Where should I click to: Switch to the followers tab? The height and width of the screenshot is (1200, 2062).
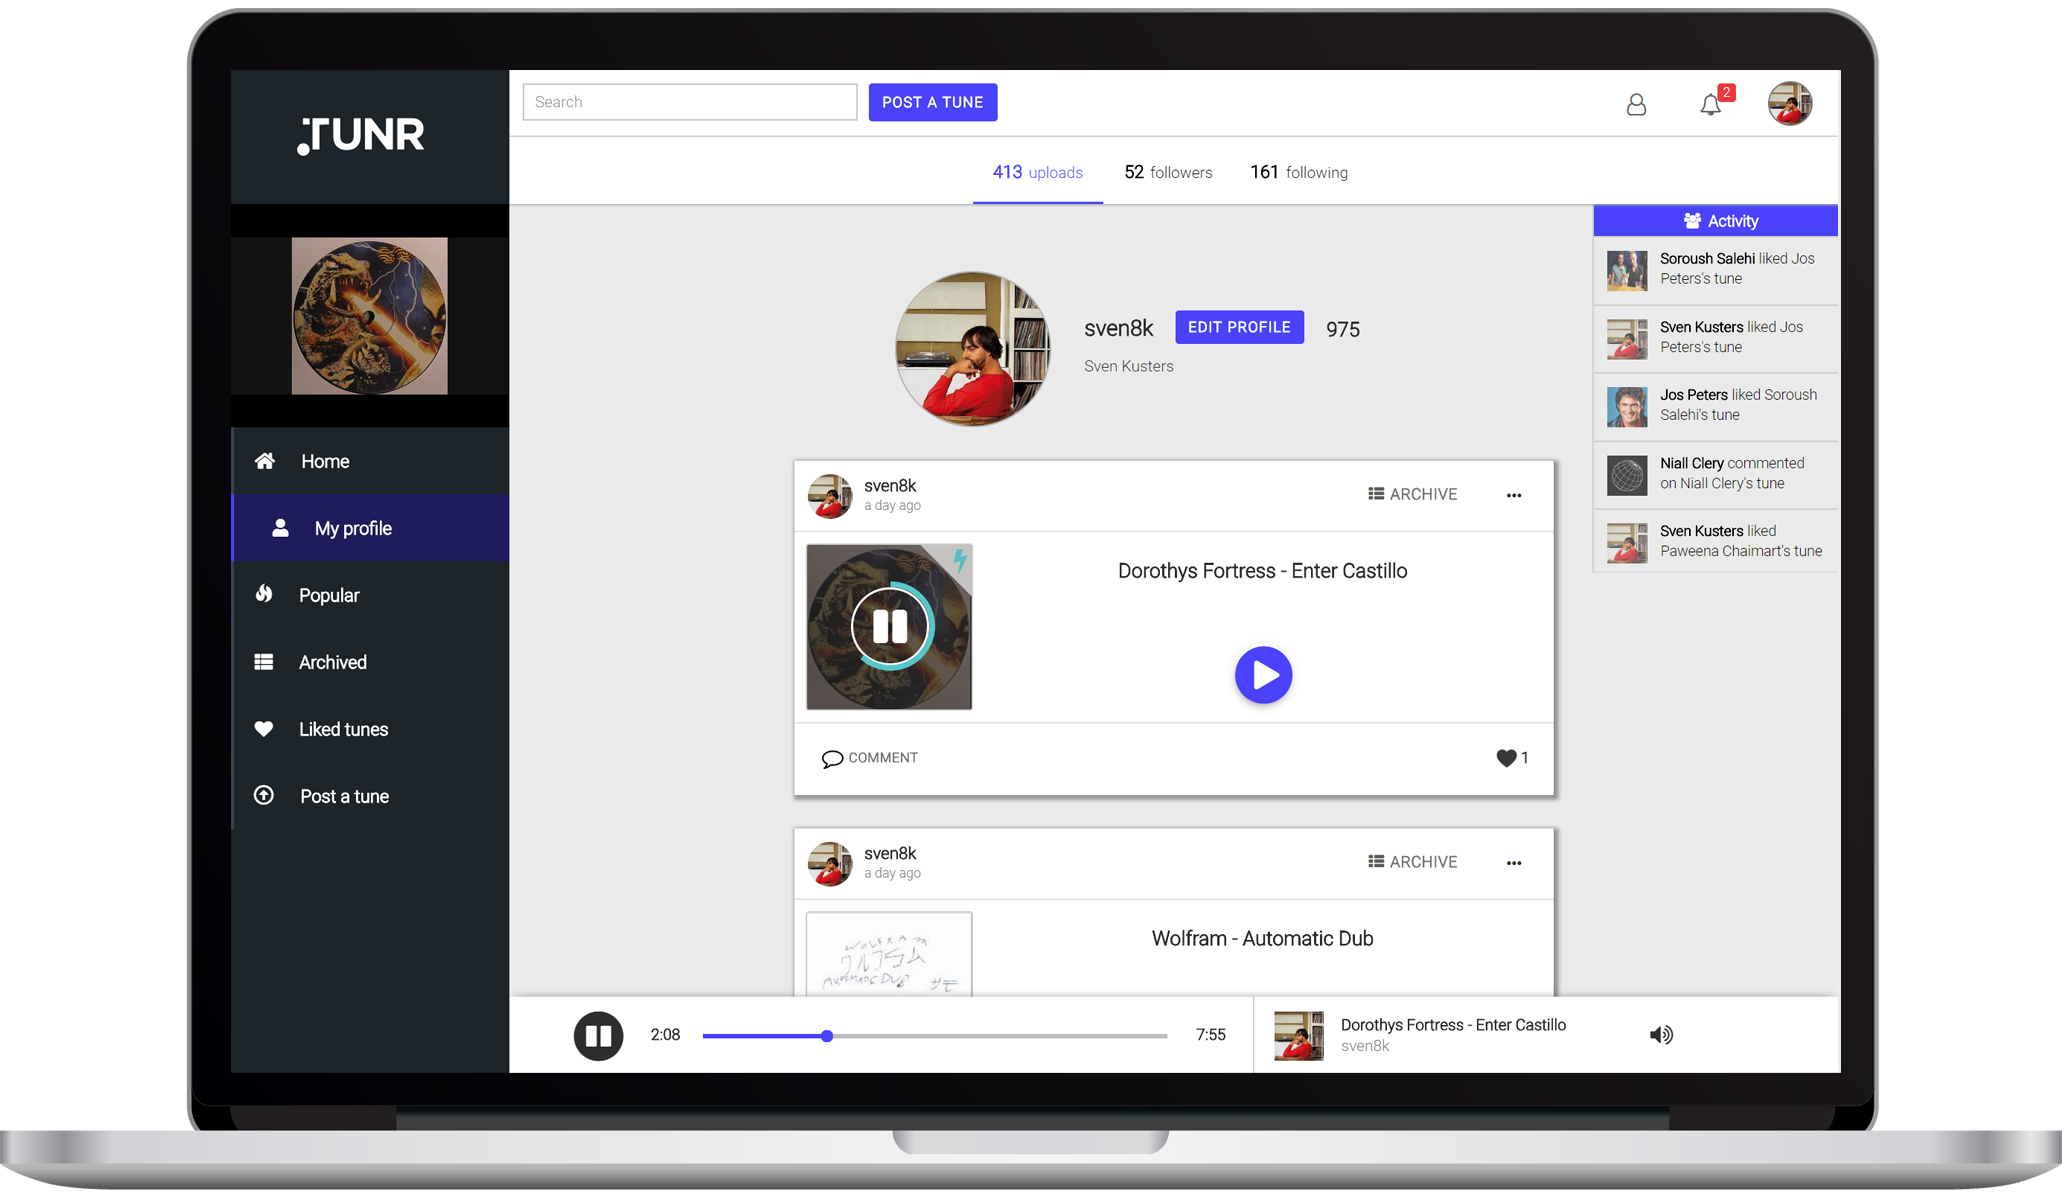tap(1167, 172)
